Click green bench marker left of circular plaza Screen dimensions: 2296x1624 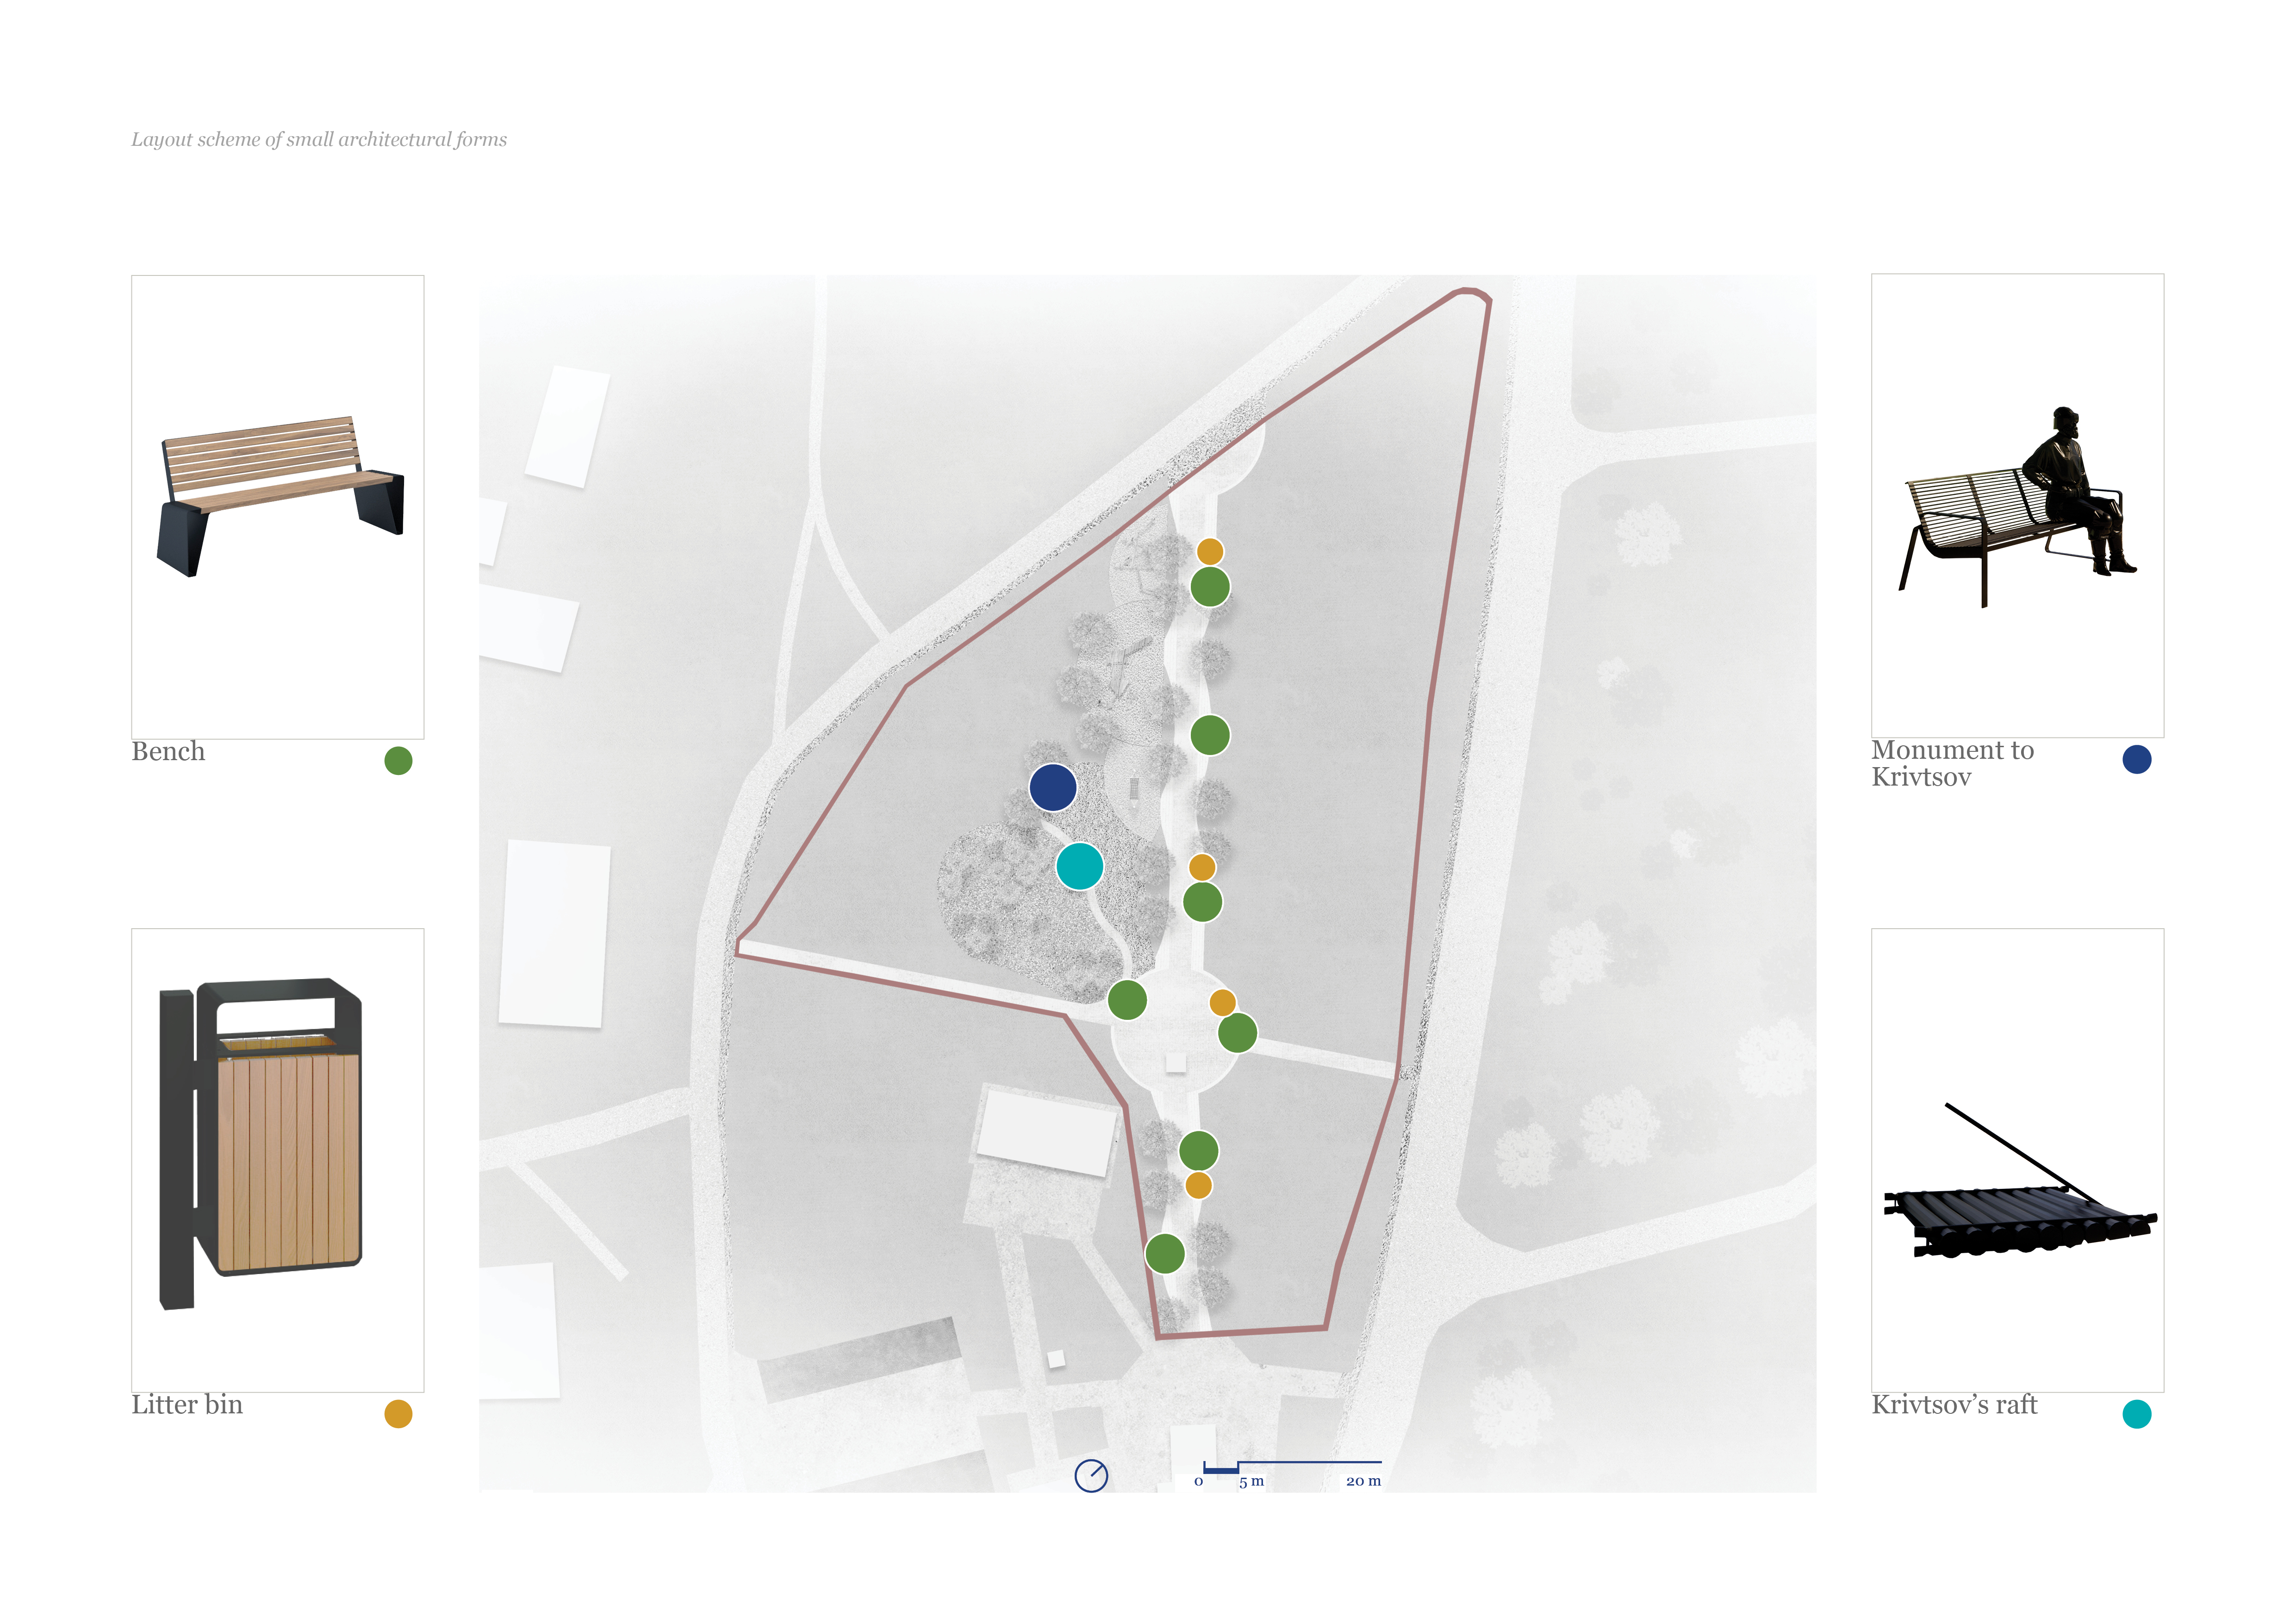(x=1127, y=1000)
